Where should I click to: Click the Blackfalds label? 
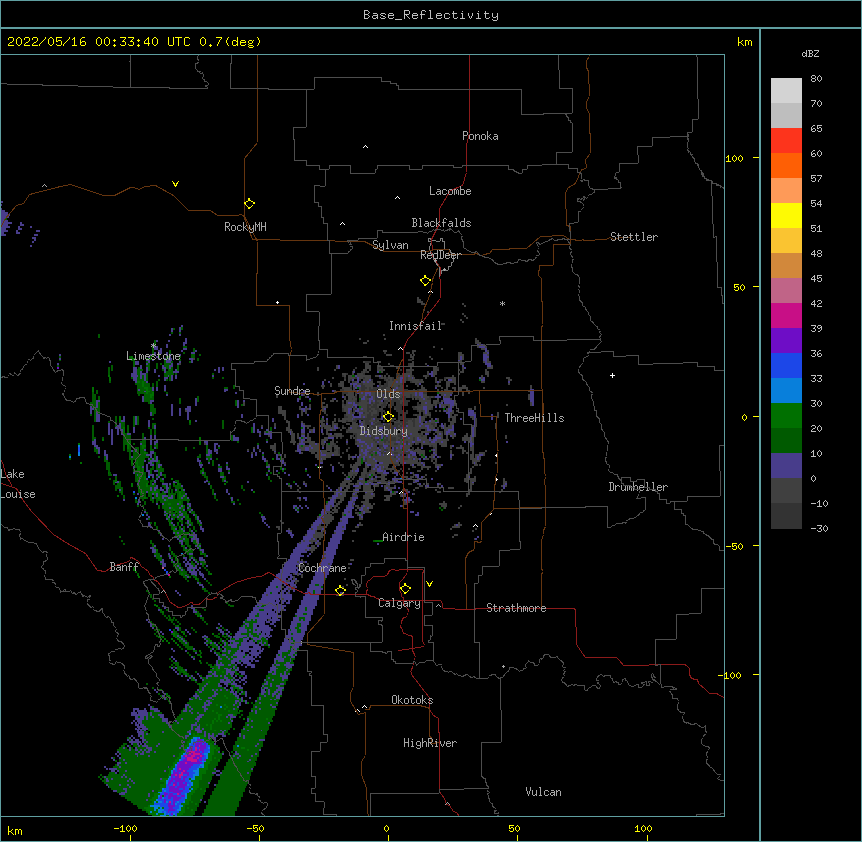[x=441, y=223]
